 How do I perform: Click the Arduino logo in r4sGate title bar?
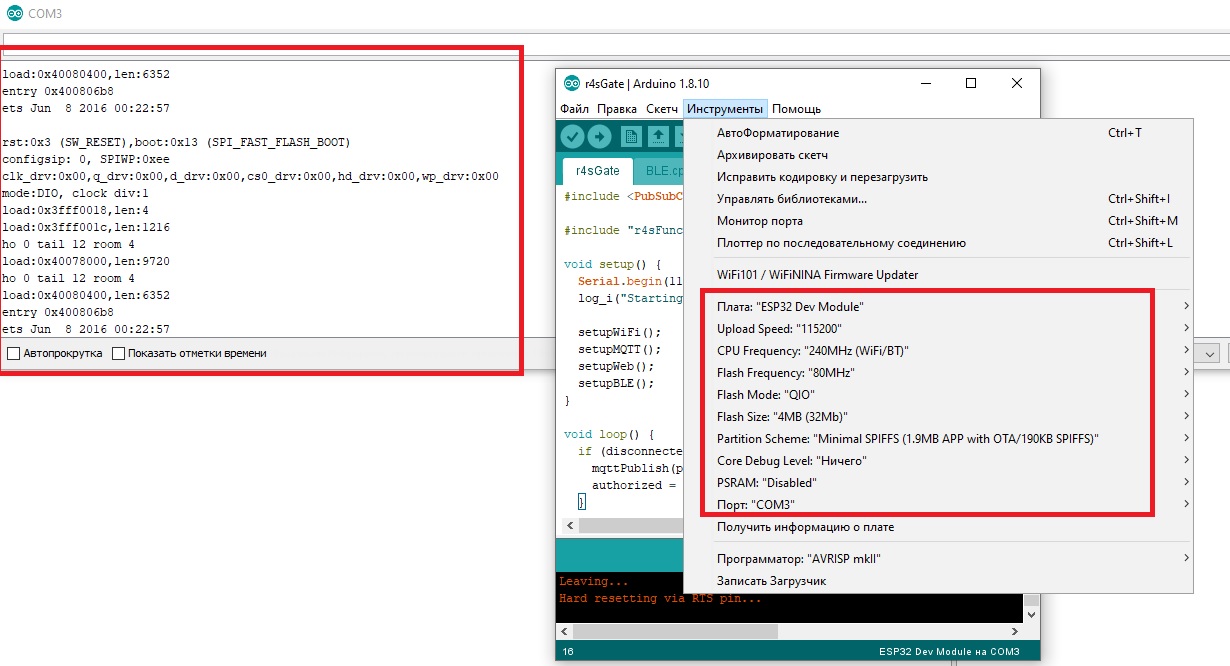coord(571,84)
